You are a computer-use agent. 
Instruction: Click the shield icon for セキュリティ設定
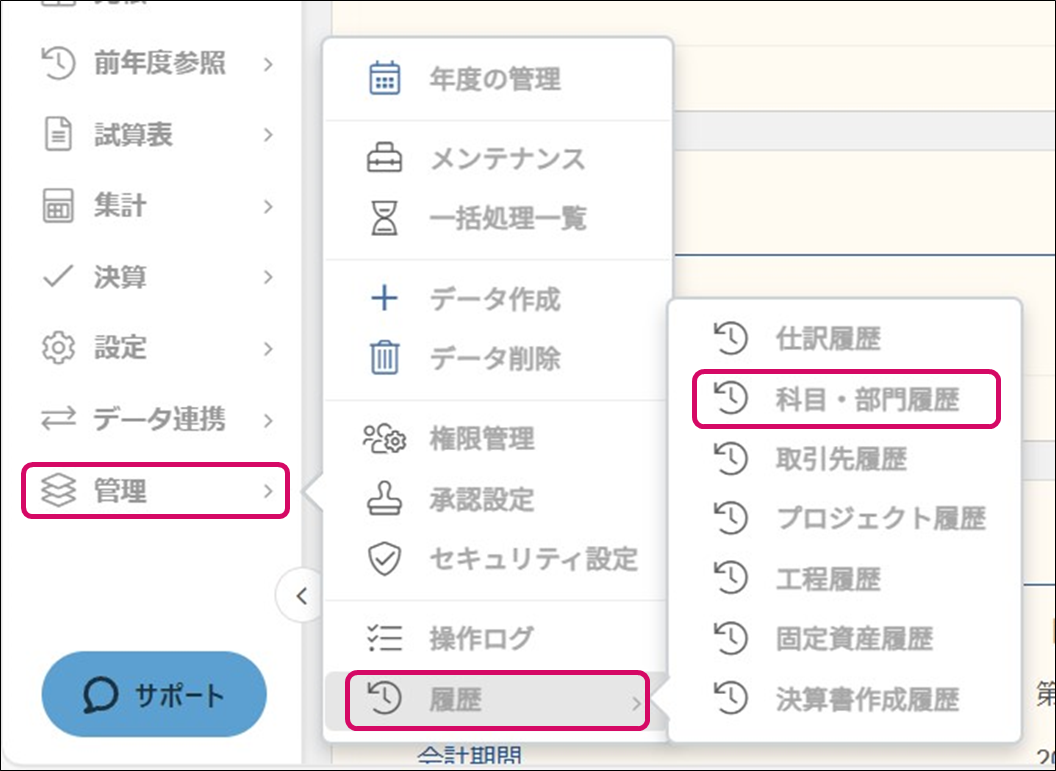[385, 559]
